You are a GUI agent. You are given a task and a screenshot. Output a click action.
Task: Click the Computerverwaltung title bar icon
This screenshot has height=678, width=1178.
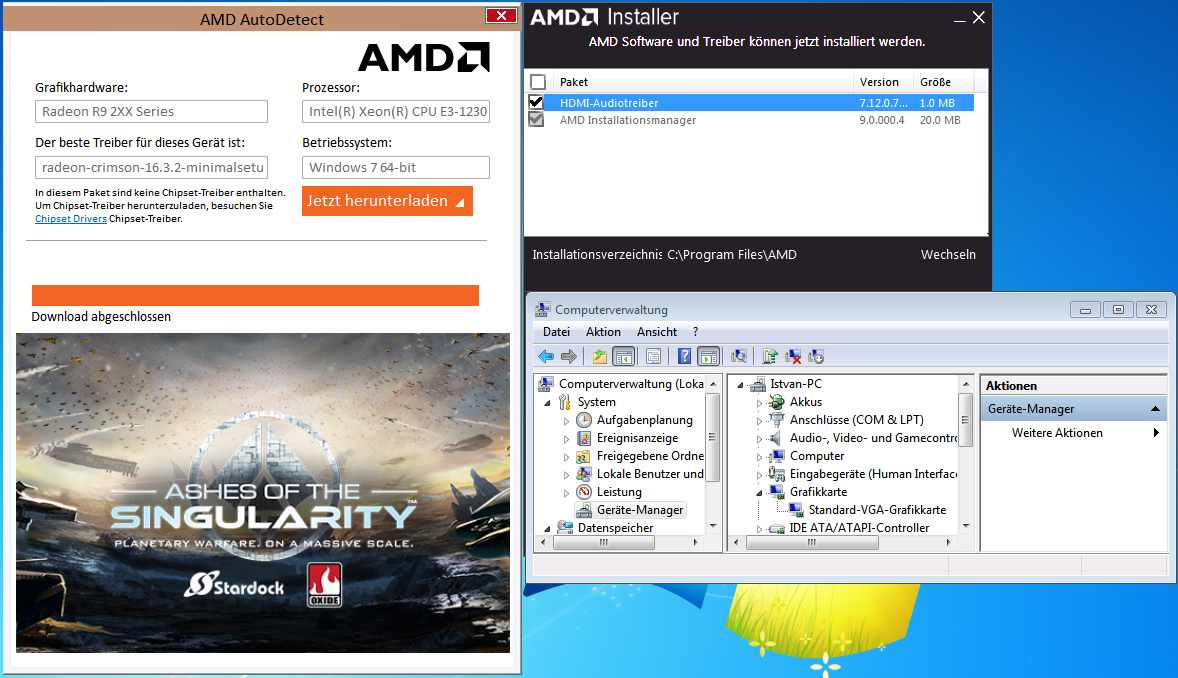point(542,310)
